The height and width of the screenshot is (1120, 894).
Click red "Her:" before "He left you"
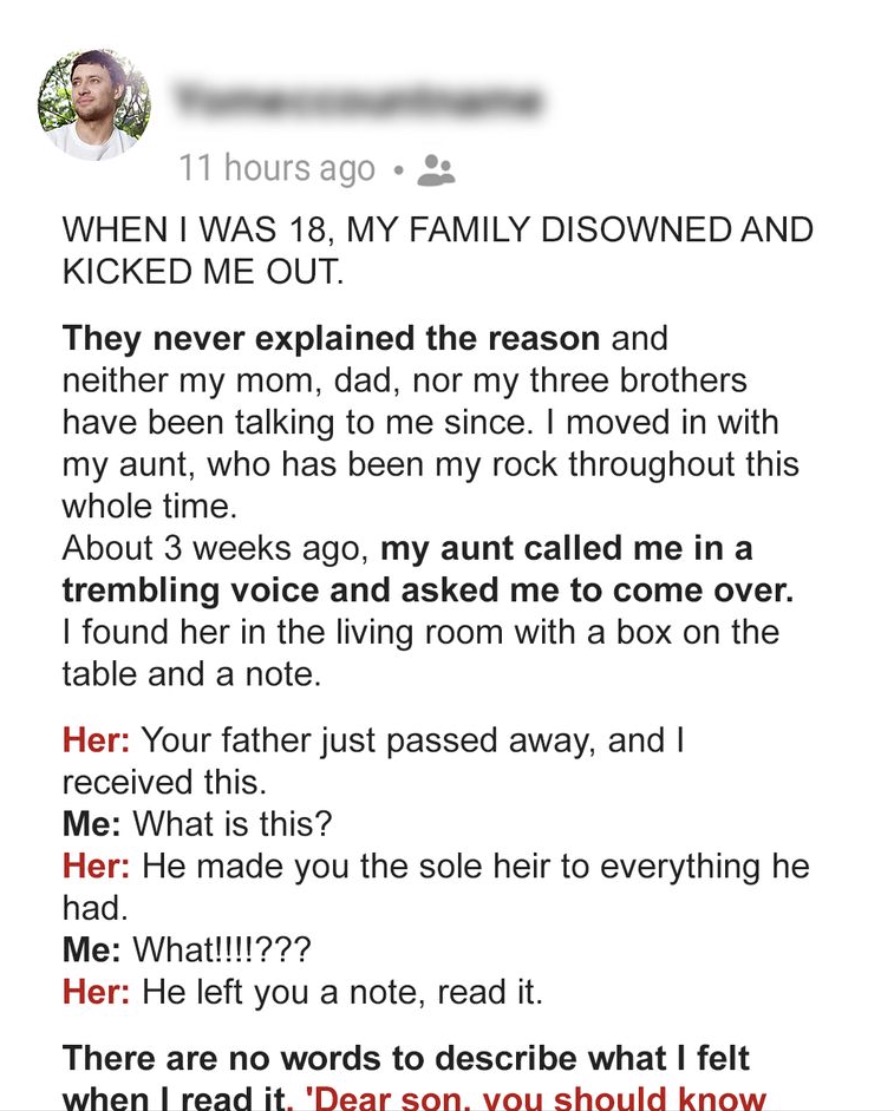tap(96, 991)
